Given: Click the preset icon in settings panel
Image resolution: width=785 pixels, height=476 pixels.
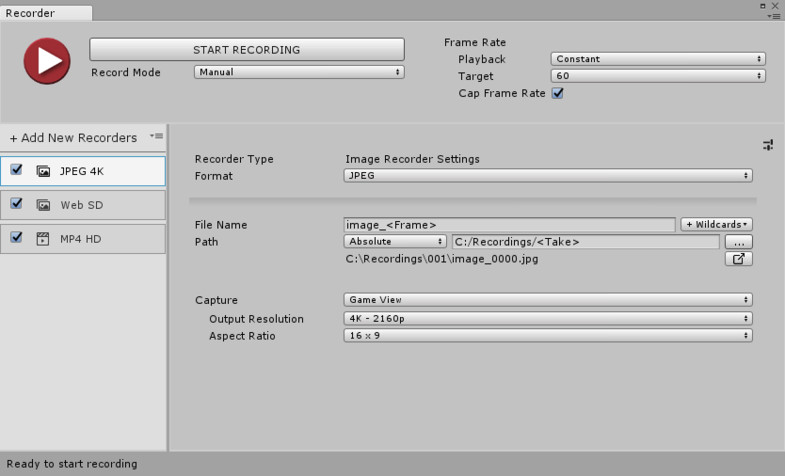Looking at the screenshot, I should click(768, 145).
